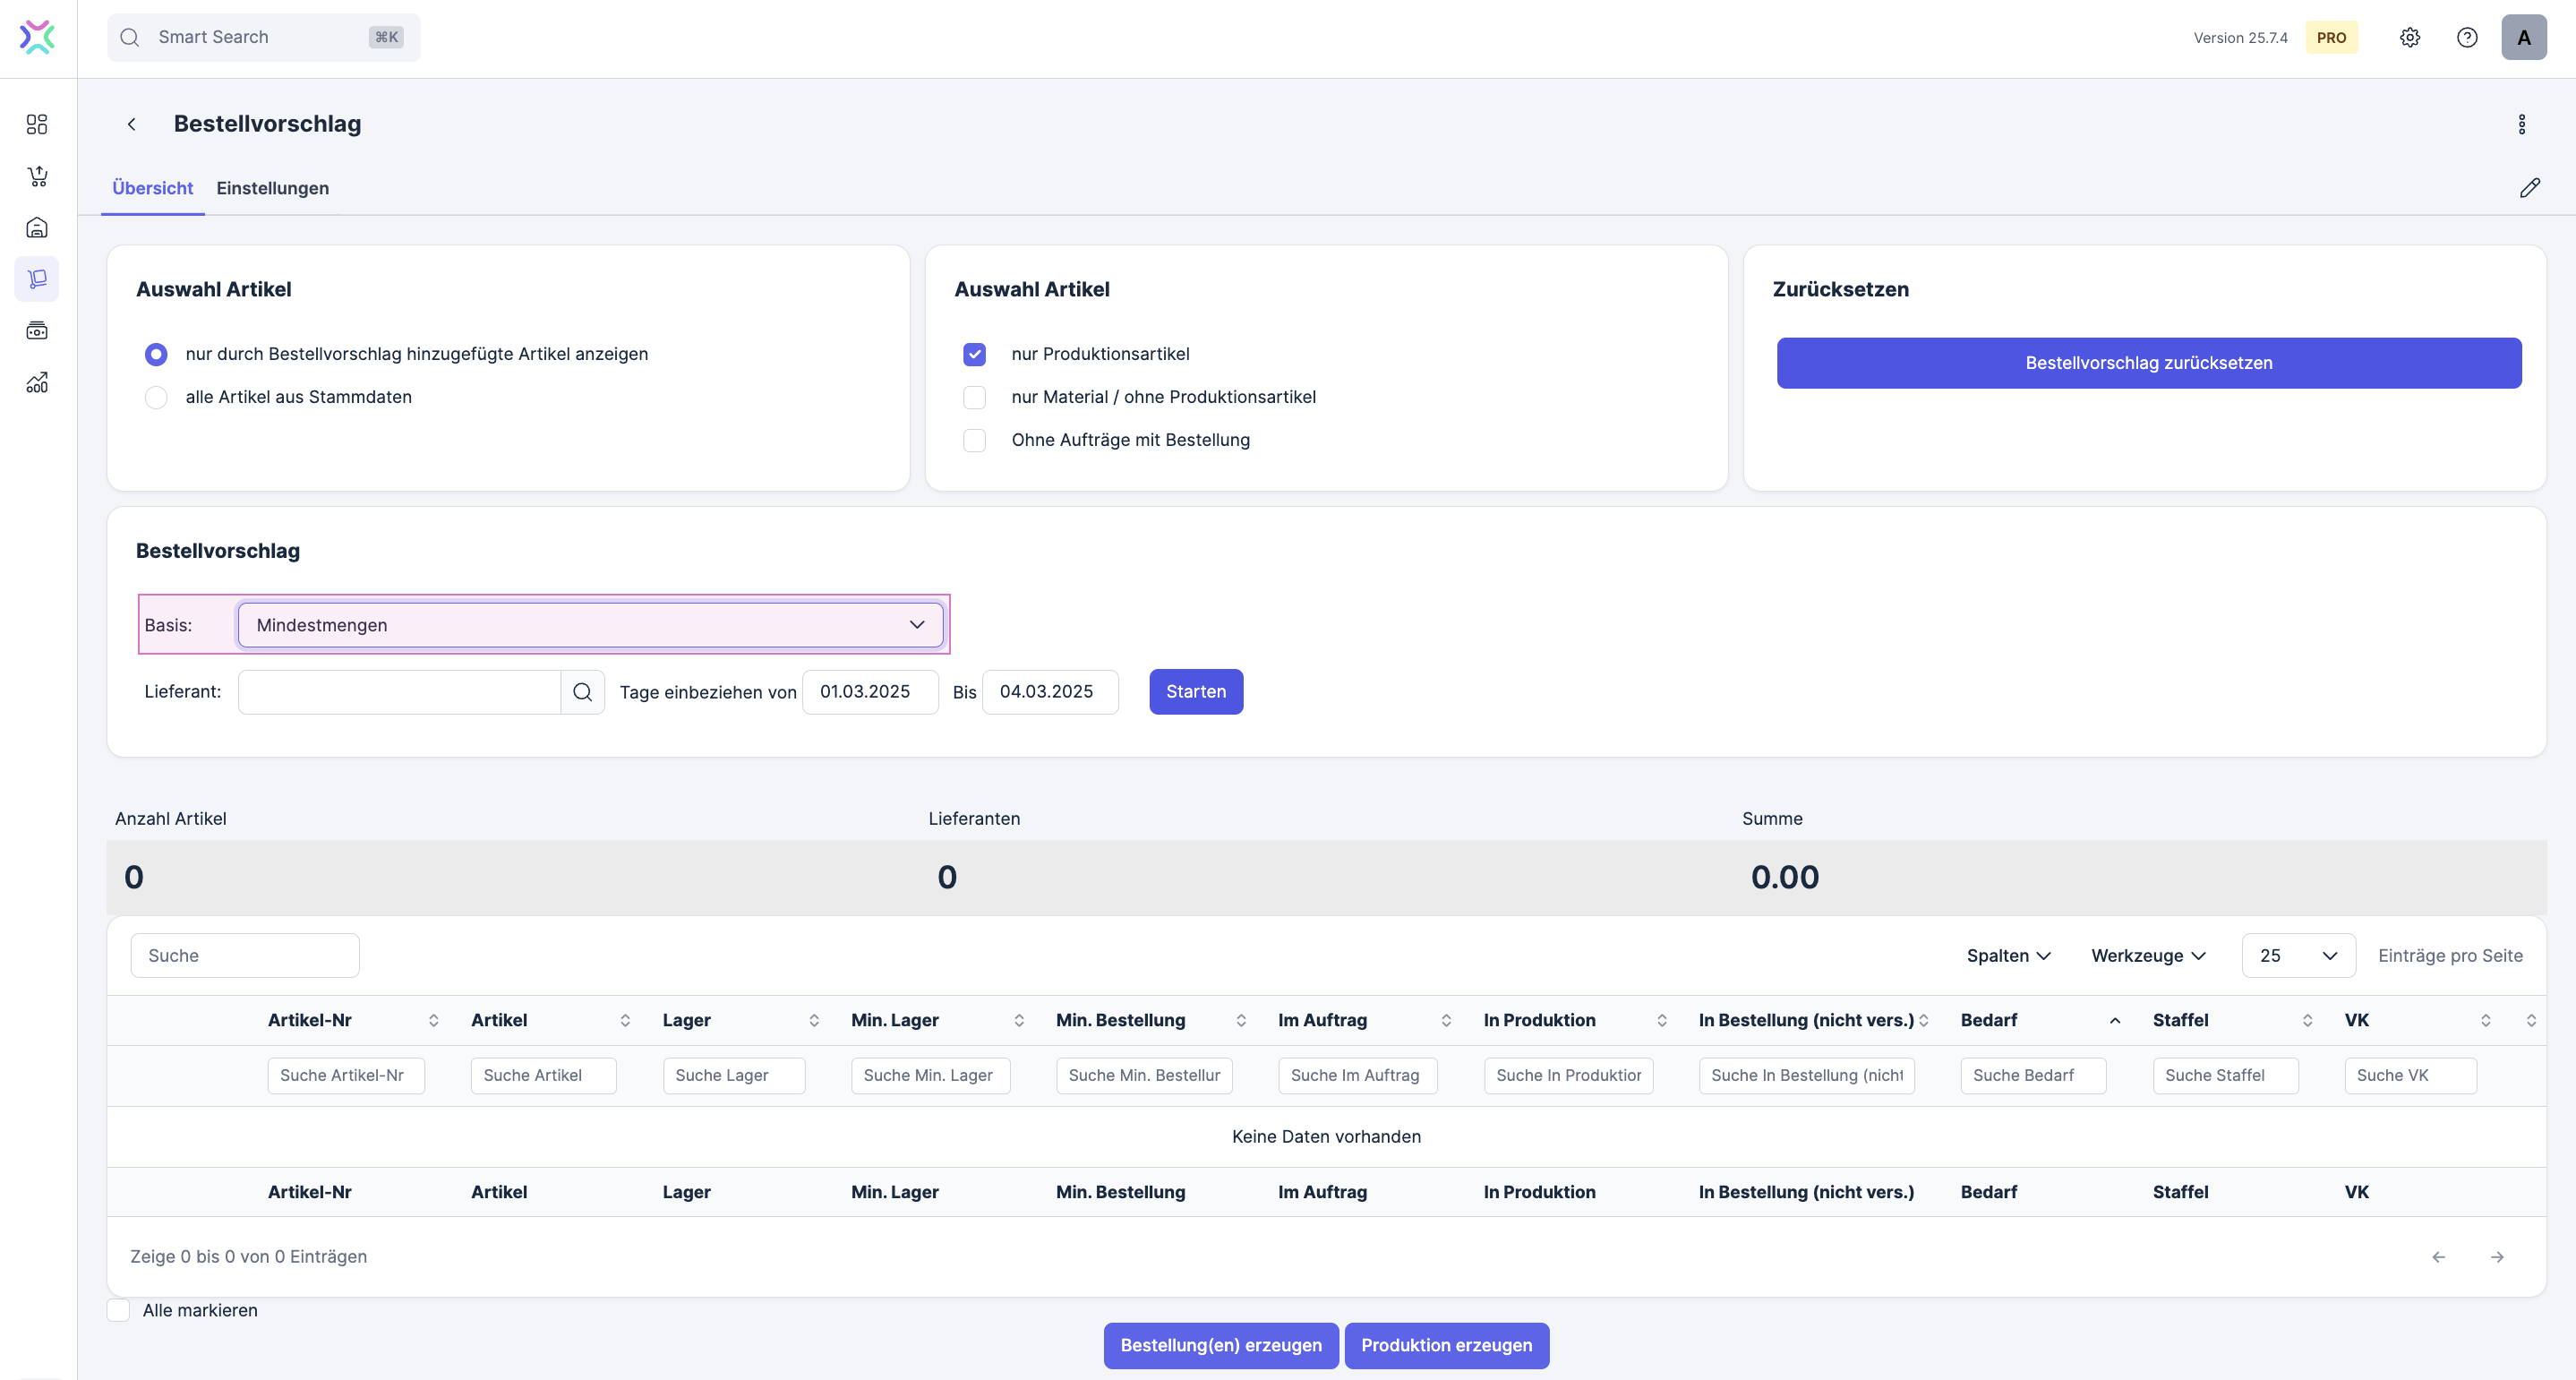Open the warehouse icon in sidebar
Image resolution: width=2576 pixels, height=1380 pixels.
[x=37, y=228]
